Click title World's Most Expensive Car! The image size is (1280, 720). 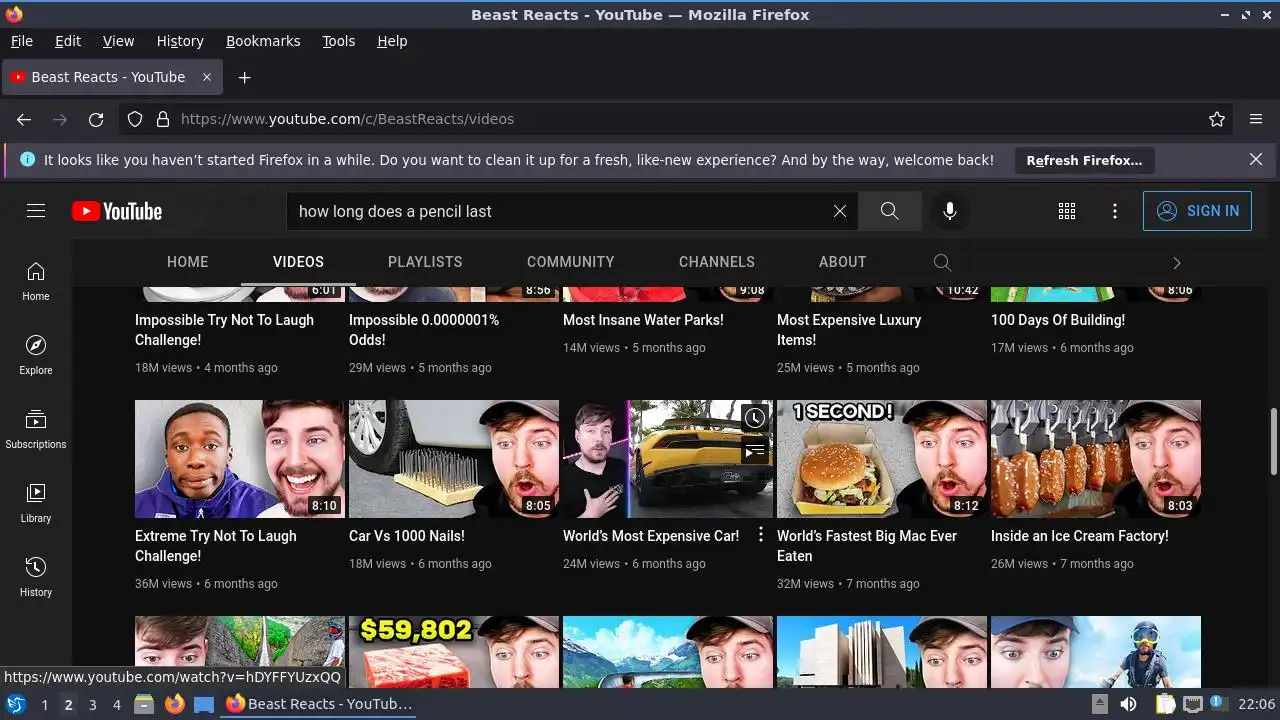[651, 536]
